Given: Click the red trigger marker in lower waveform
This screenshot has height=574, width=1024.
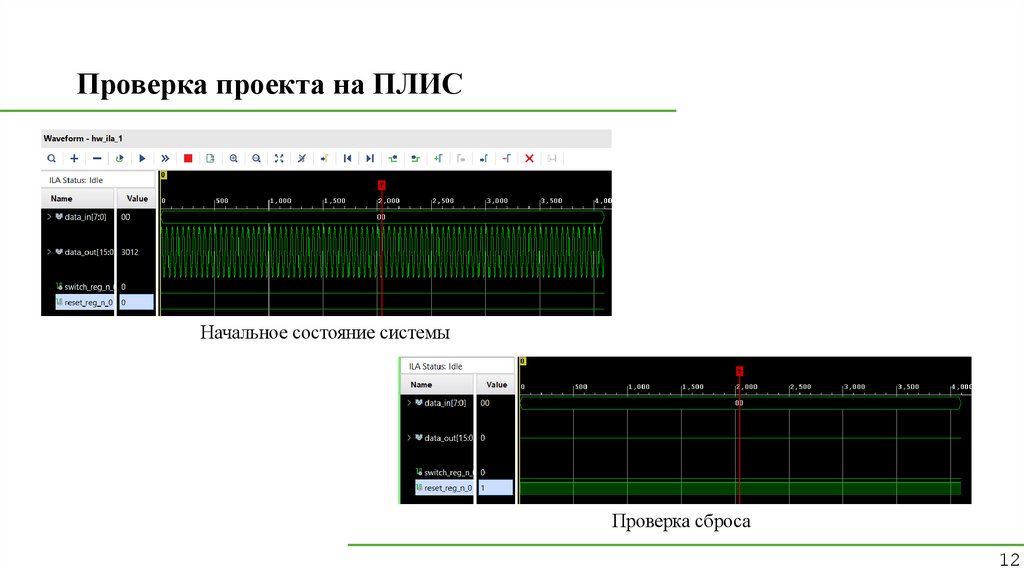Looking at the screenshot, I should [739, 371].
